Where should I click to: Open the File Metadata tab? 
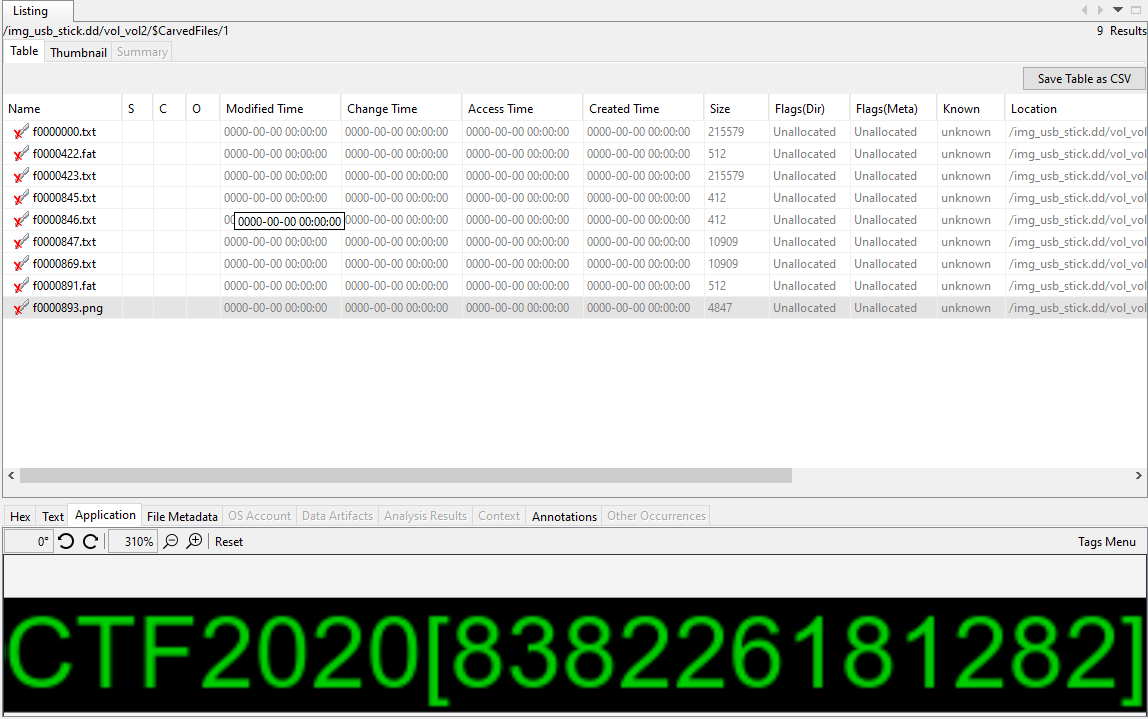click(x=182, y=516)
